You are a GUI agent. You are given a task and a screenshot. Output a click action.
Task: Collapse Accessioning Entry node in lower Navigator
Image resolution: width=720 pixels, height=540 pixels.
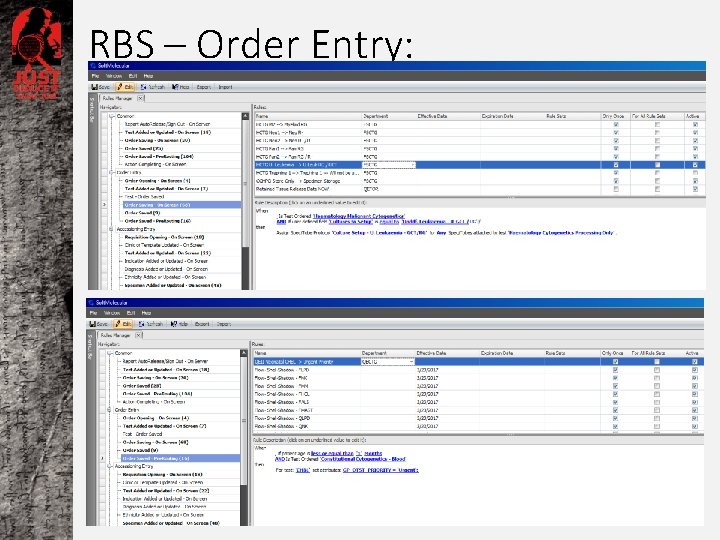[109, 466]
